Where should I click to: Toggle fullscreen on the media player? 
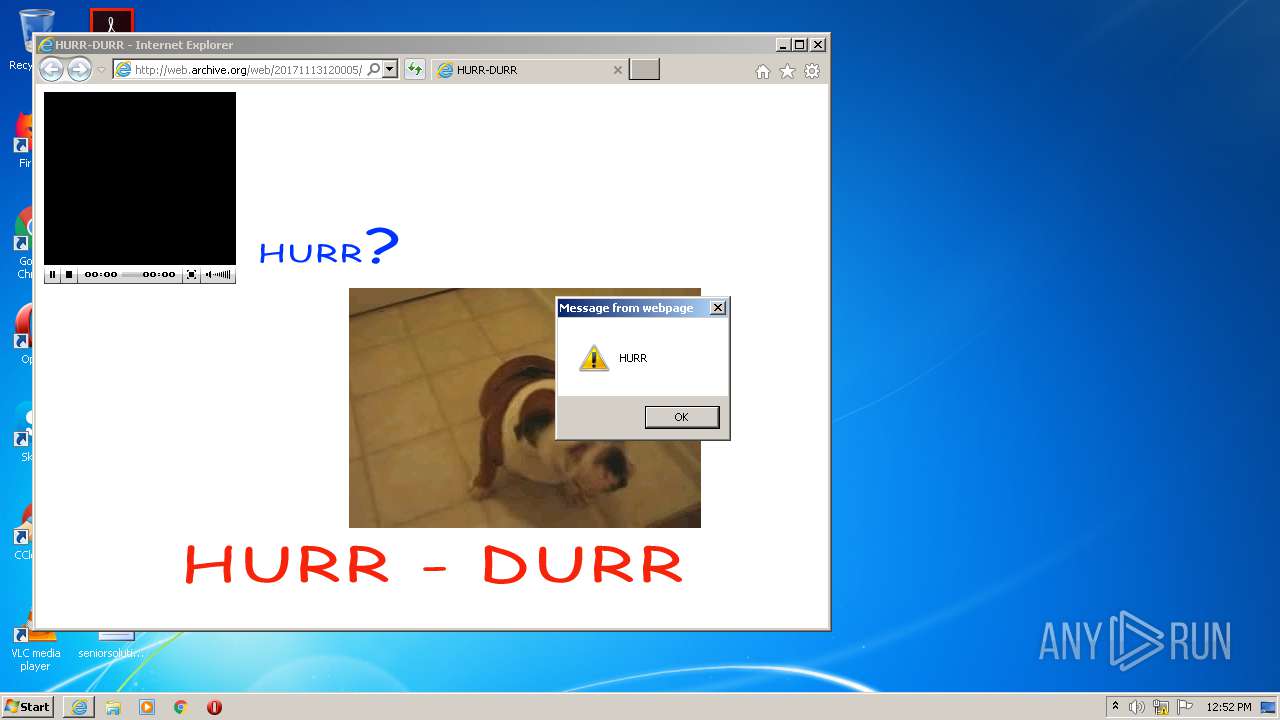click(191, 274)
